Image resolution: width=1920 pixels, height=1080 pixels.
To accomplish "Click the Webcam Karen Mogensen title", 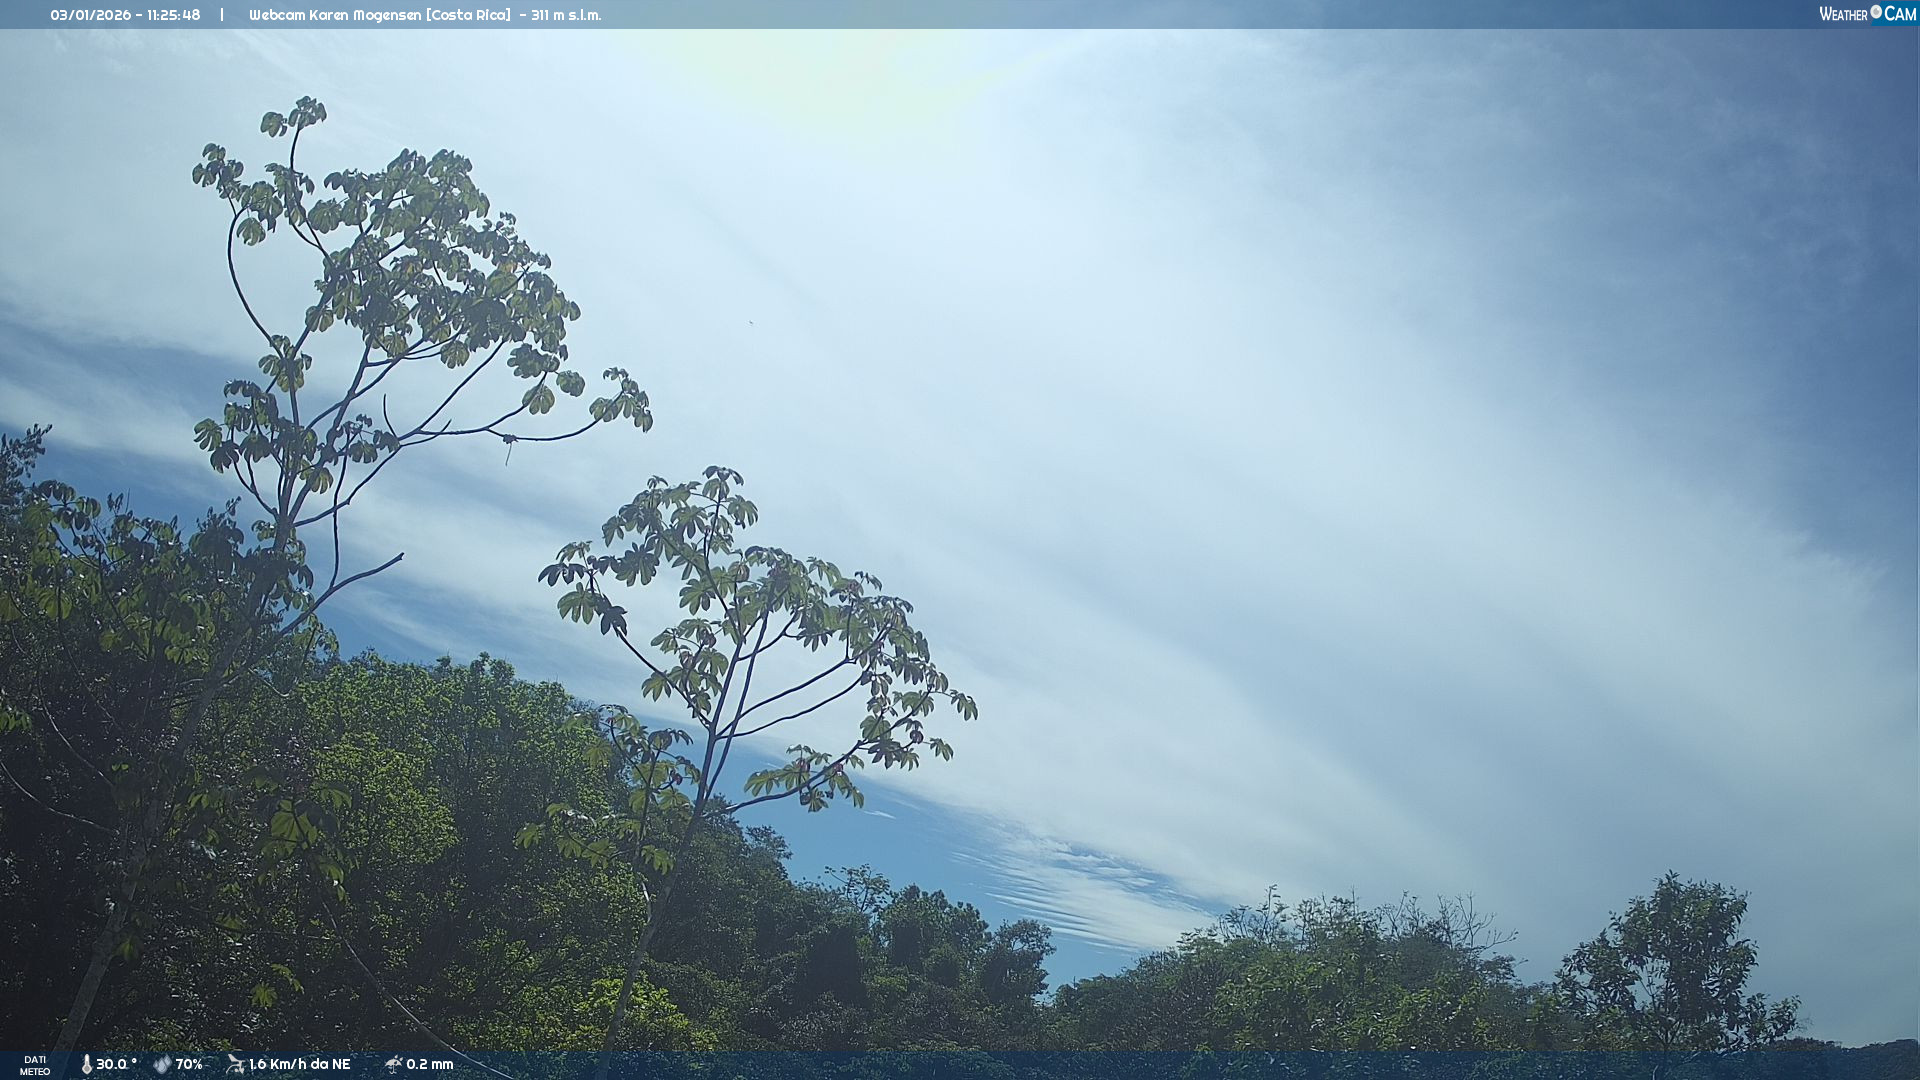I will pyautogui.click(x=335, y=15).
